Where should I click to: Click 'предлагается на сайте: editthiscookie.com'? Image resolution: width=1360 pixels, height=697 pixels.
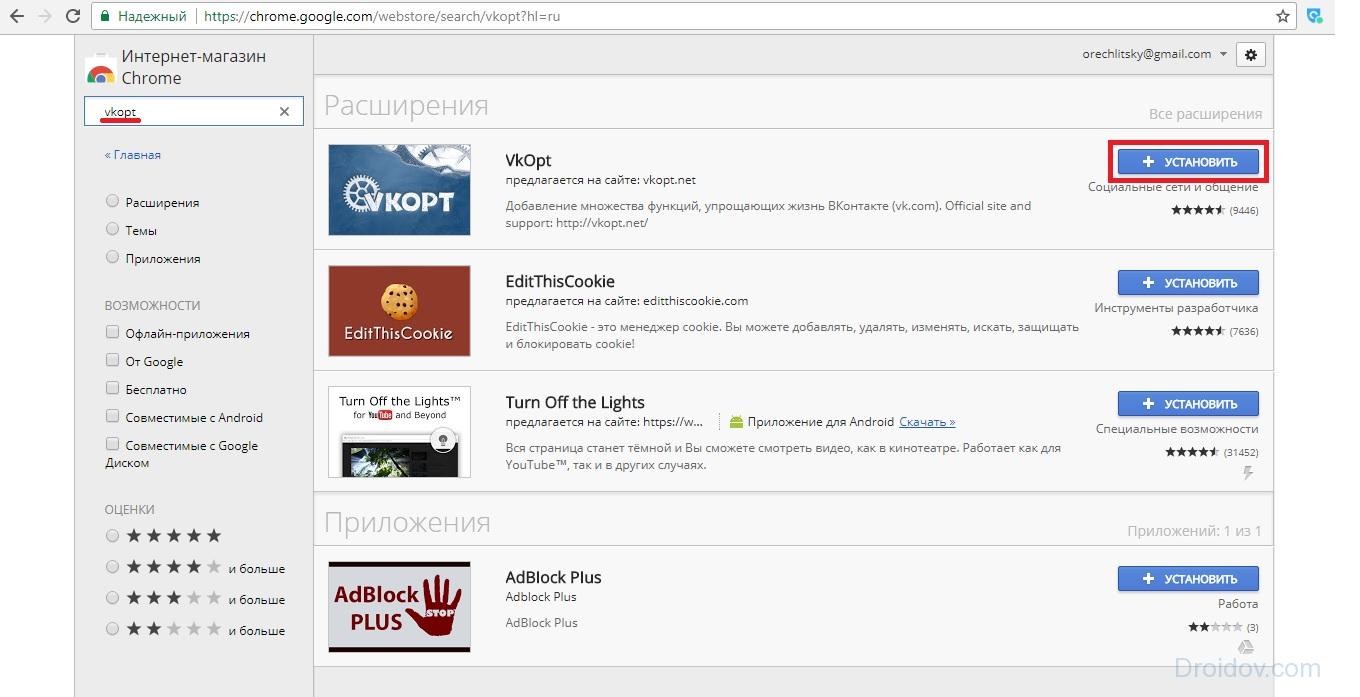626,300
